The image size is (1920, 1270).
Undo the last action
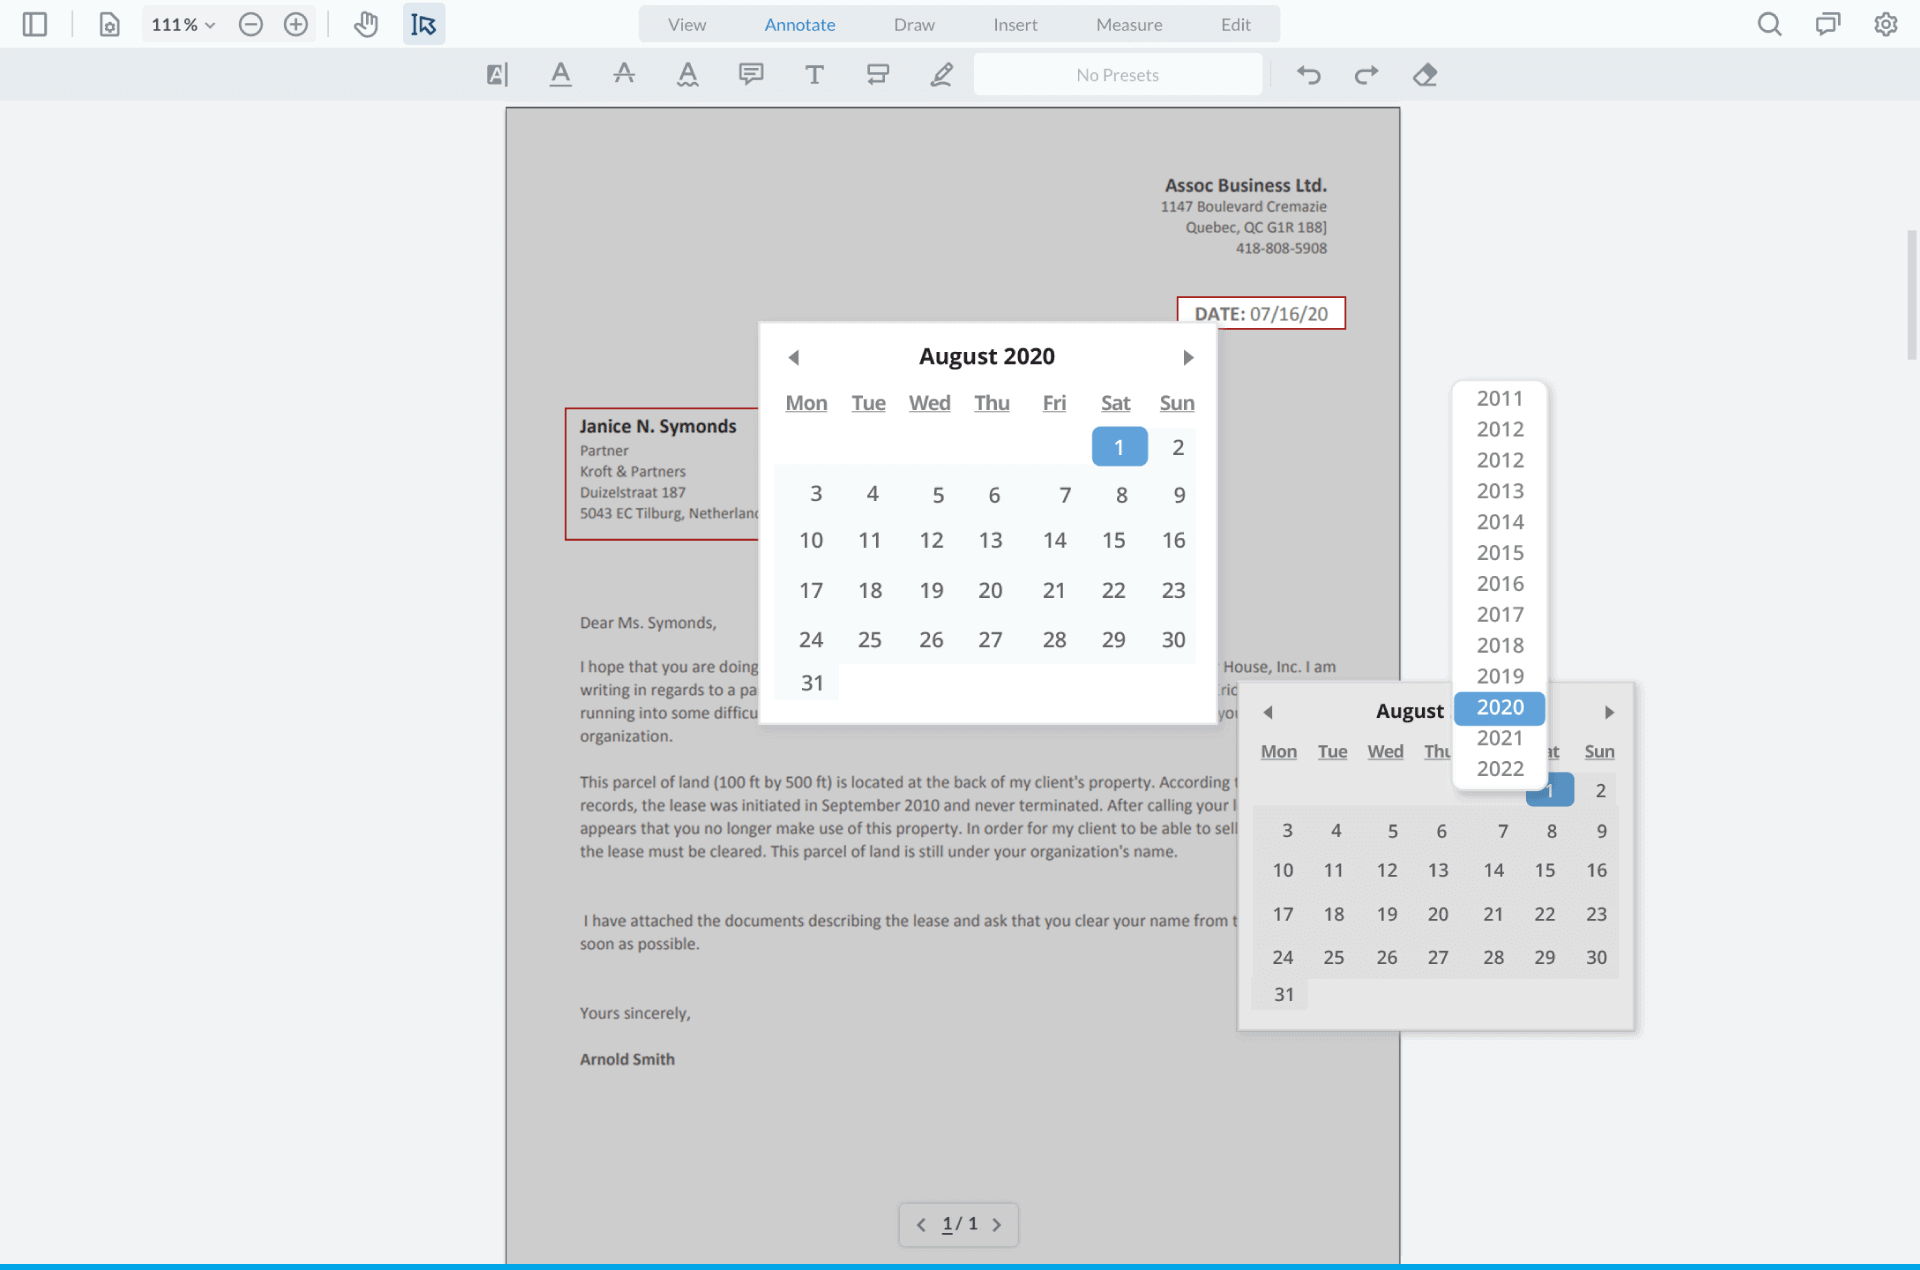click(1309, 74)
